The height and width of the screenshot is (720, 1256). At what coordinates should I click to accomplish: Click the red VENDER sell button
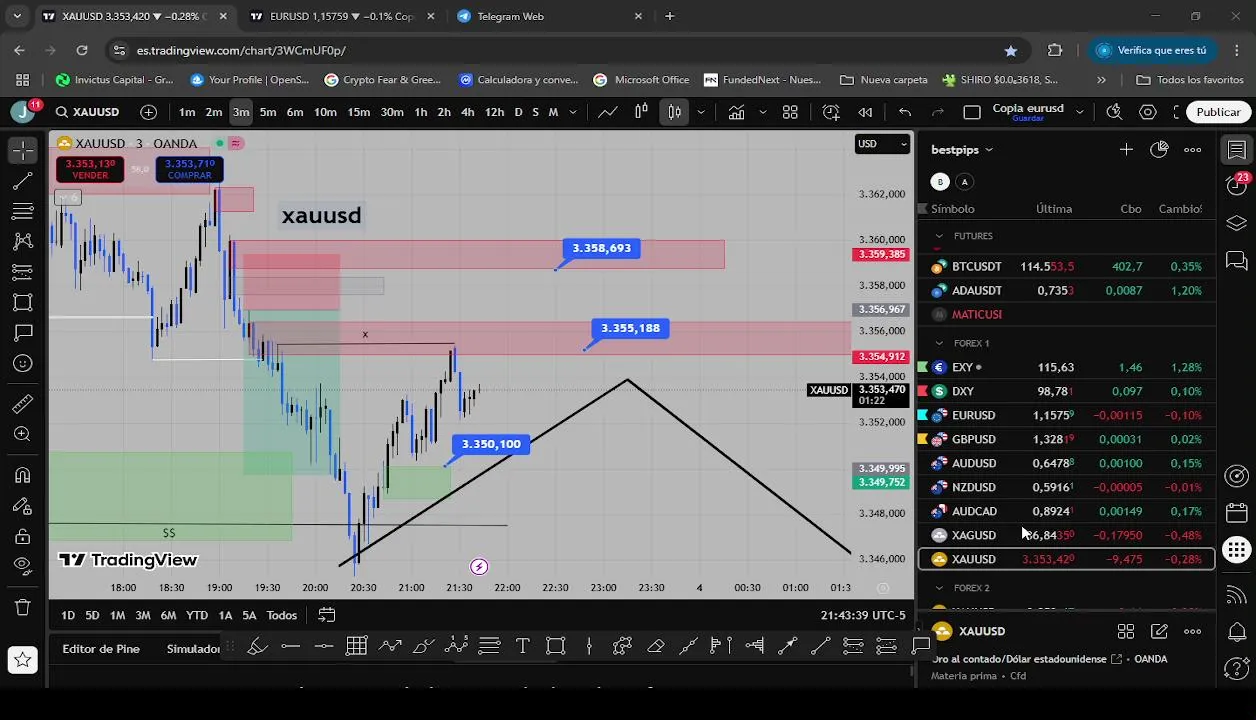pos(90,169)
